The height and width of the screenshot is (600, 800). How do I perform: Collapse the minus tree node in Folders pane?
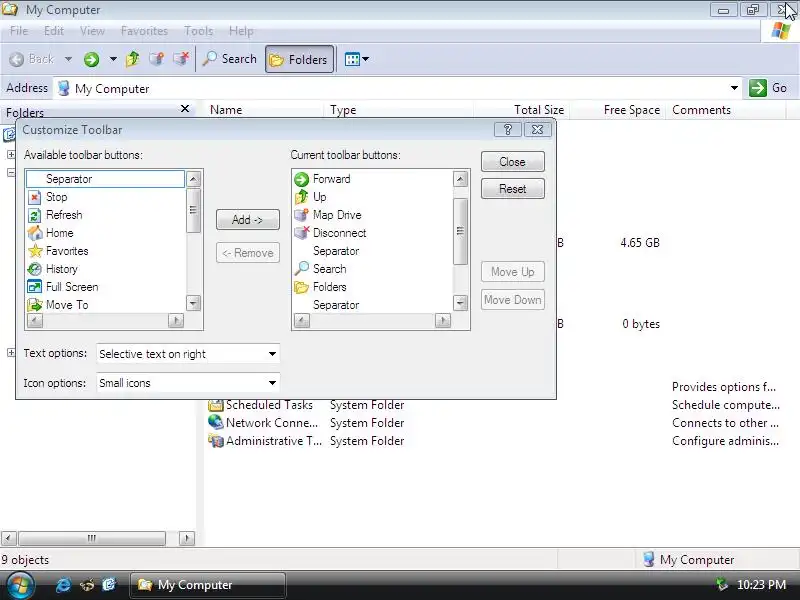(11, 172)
